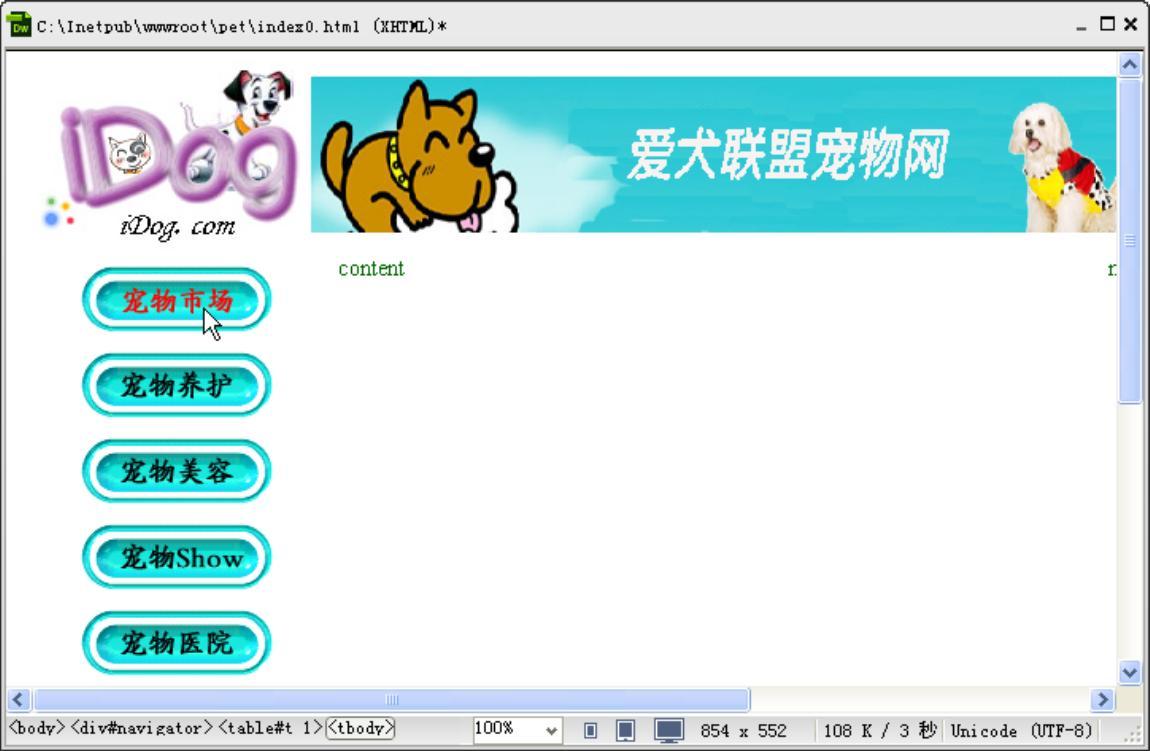
Task: Switch to tablet size view icon
Action: pyautogui.click(x=626, y=730)
